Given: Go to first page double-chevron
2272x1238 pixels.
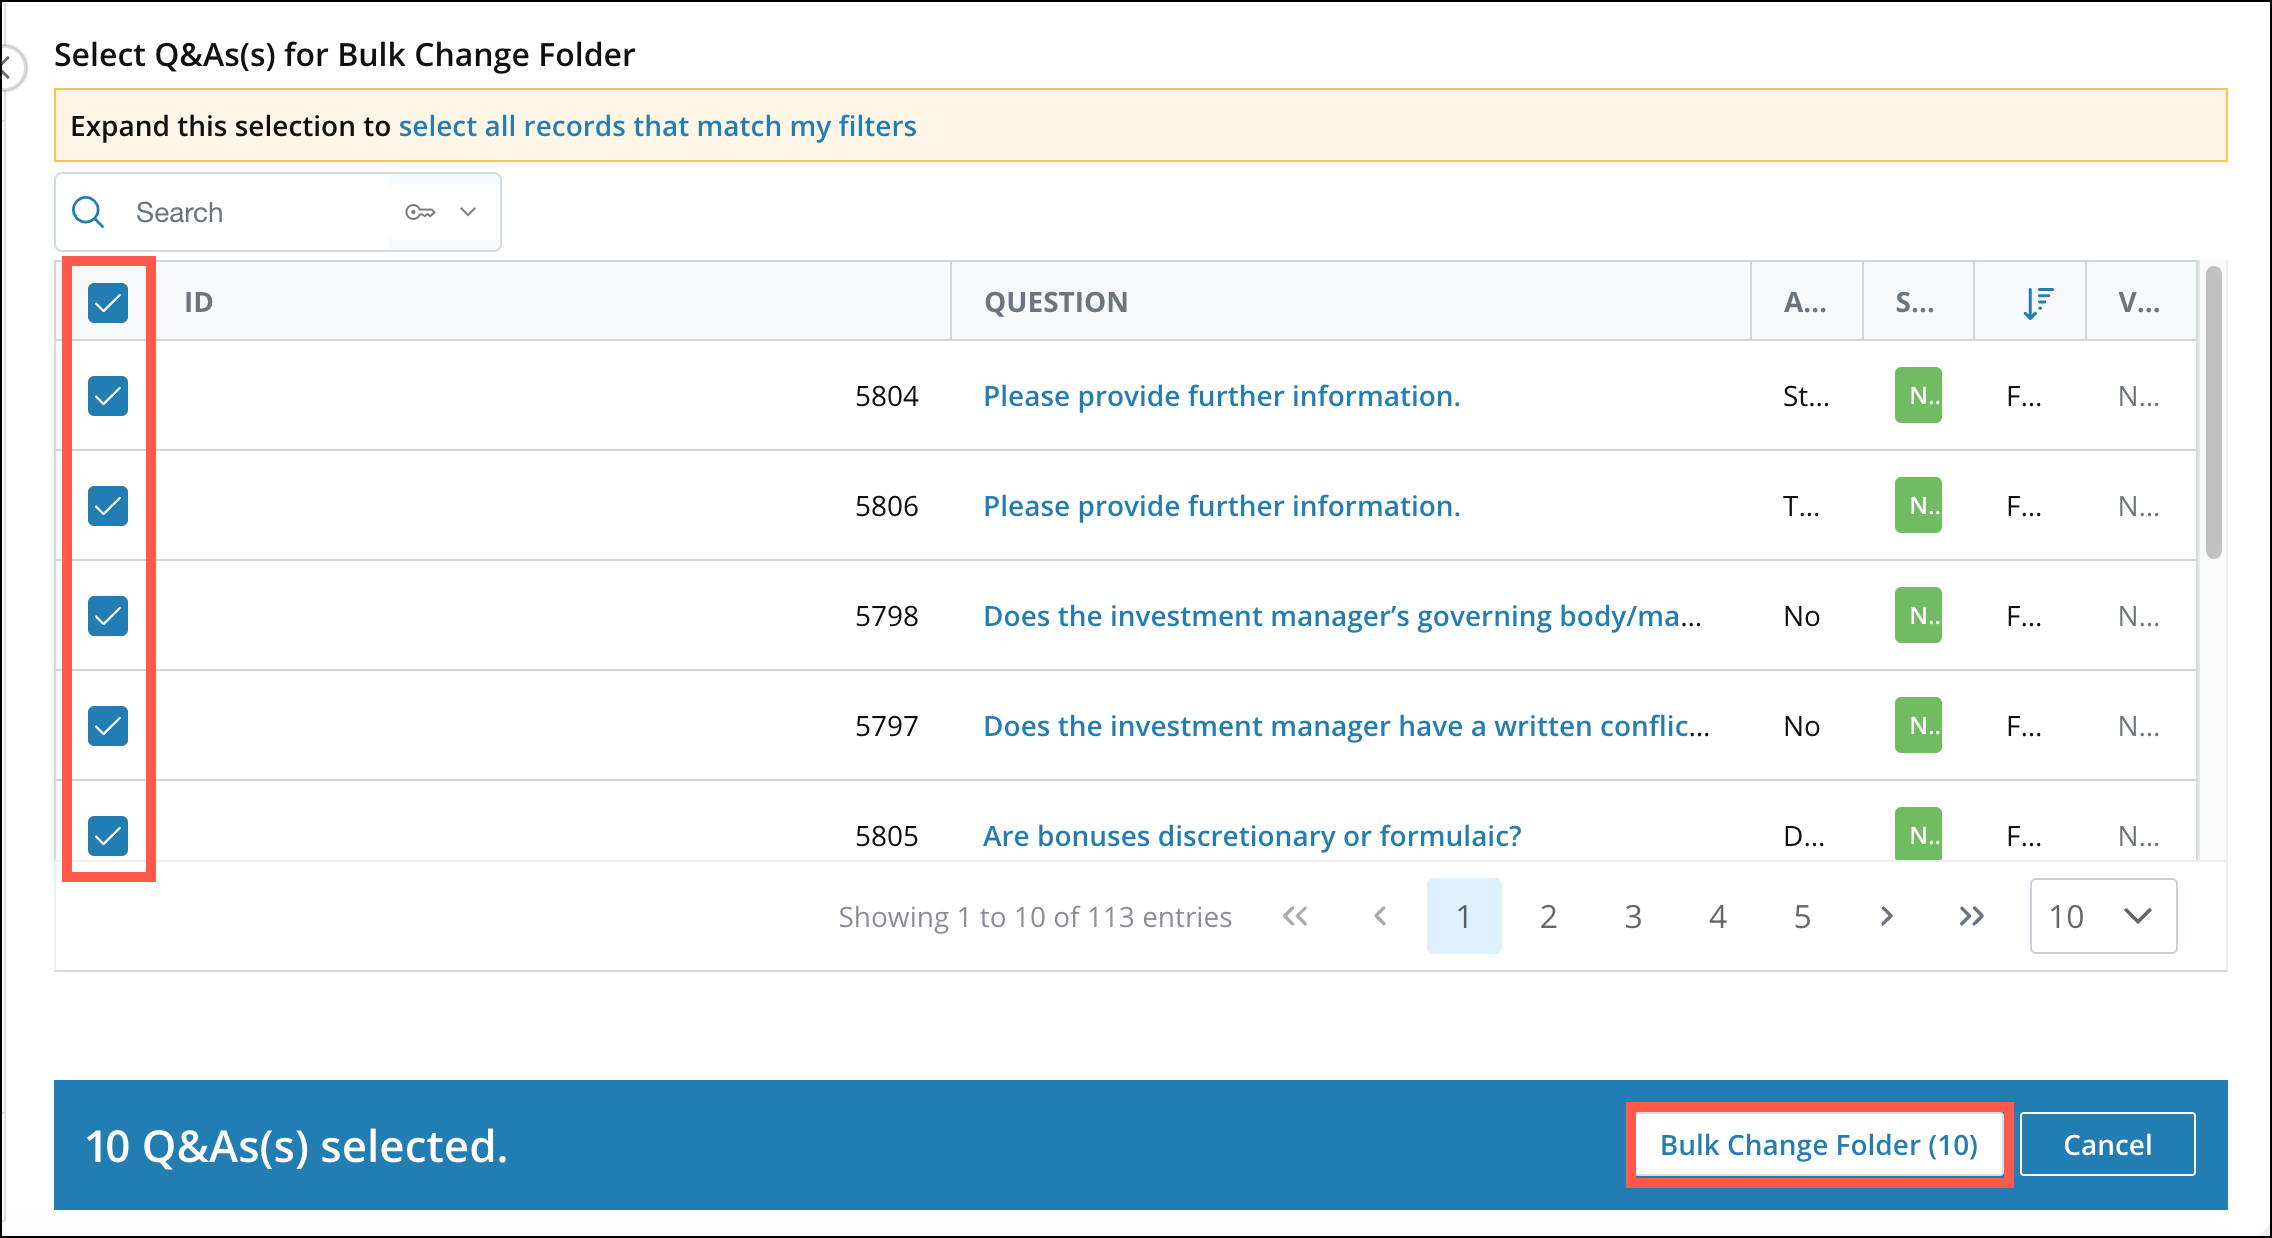Looking at the screenshot, I should point(1295,916).
